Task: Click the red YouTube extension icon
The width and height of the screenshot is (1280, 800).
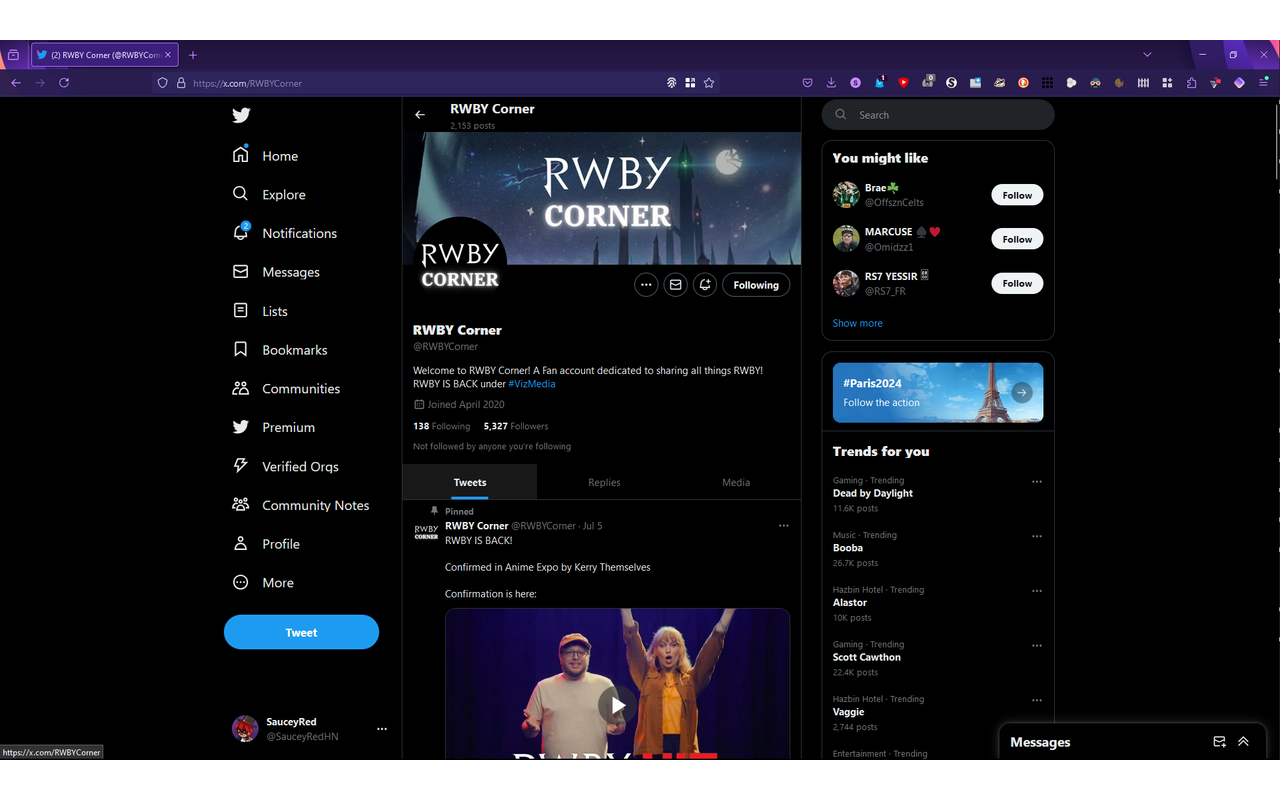Action: (x=903, y=83)
